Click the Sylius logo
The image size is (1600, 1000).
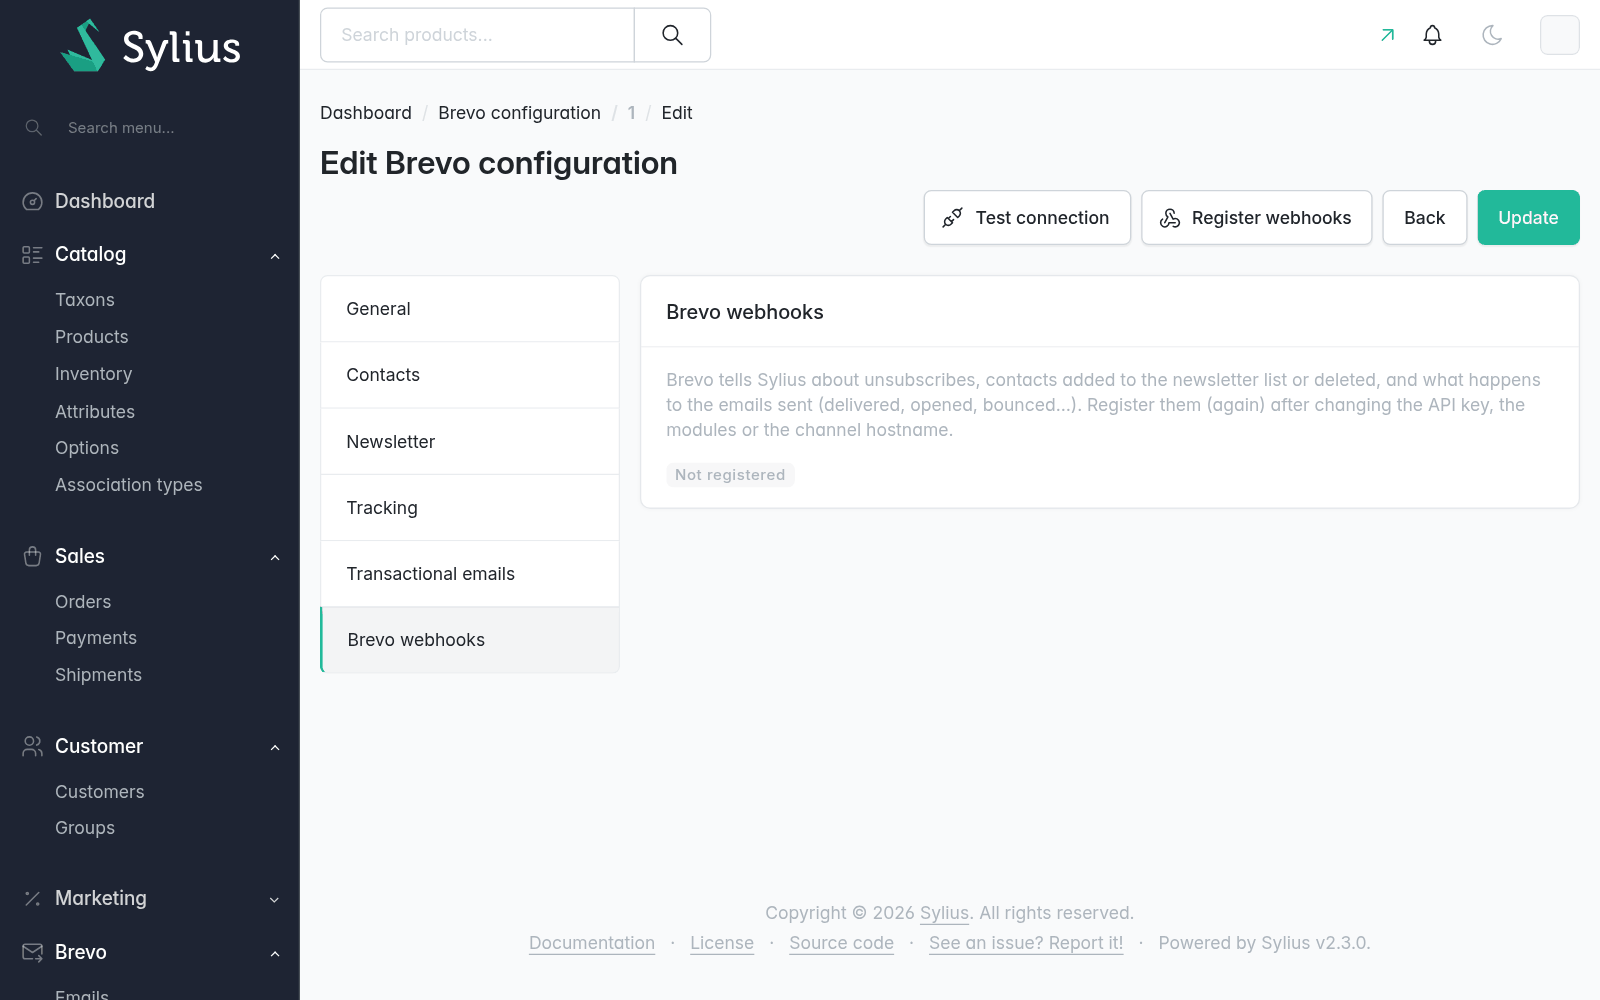coord(150,46)
